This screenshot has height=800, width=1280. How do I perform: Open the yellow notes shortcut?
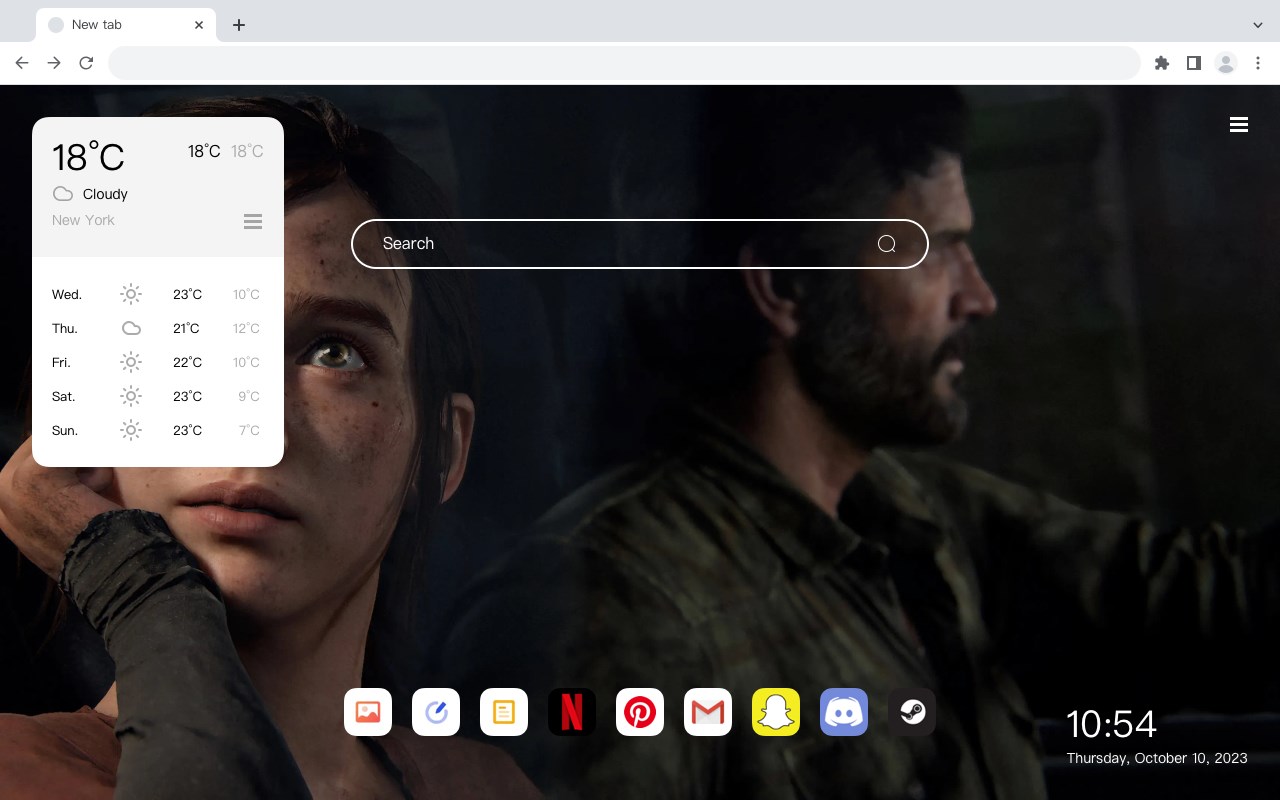[504, 712]
